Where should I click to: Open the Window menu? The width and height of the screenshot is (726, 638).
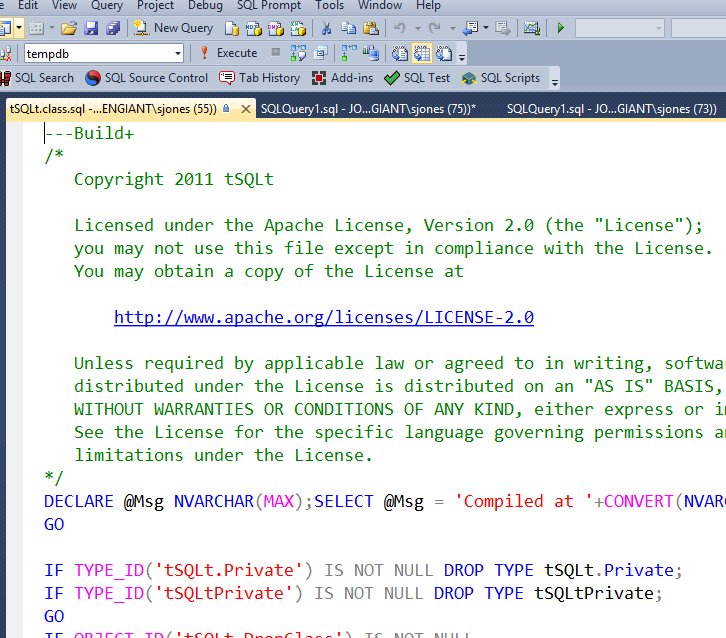click(x=380, y=6)
